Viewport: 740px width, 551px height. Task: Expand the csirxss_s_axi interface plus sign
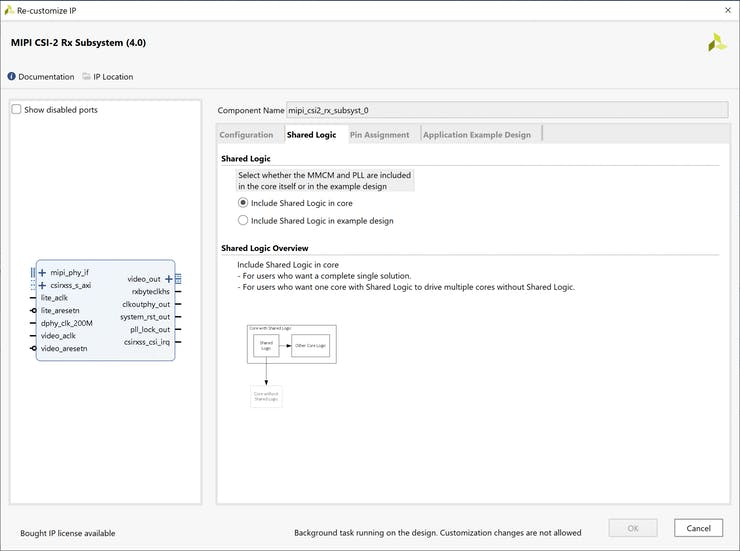tap(42, 285)
